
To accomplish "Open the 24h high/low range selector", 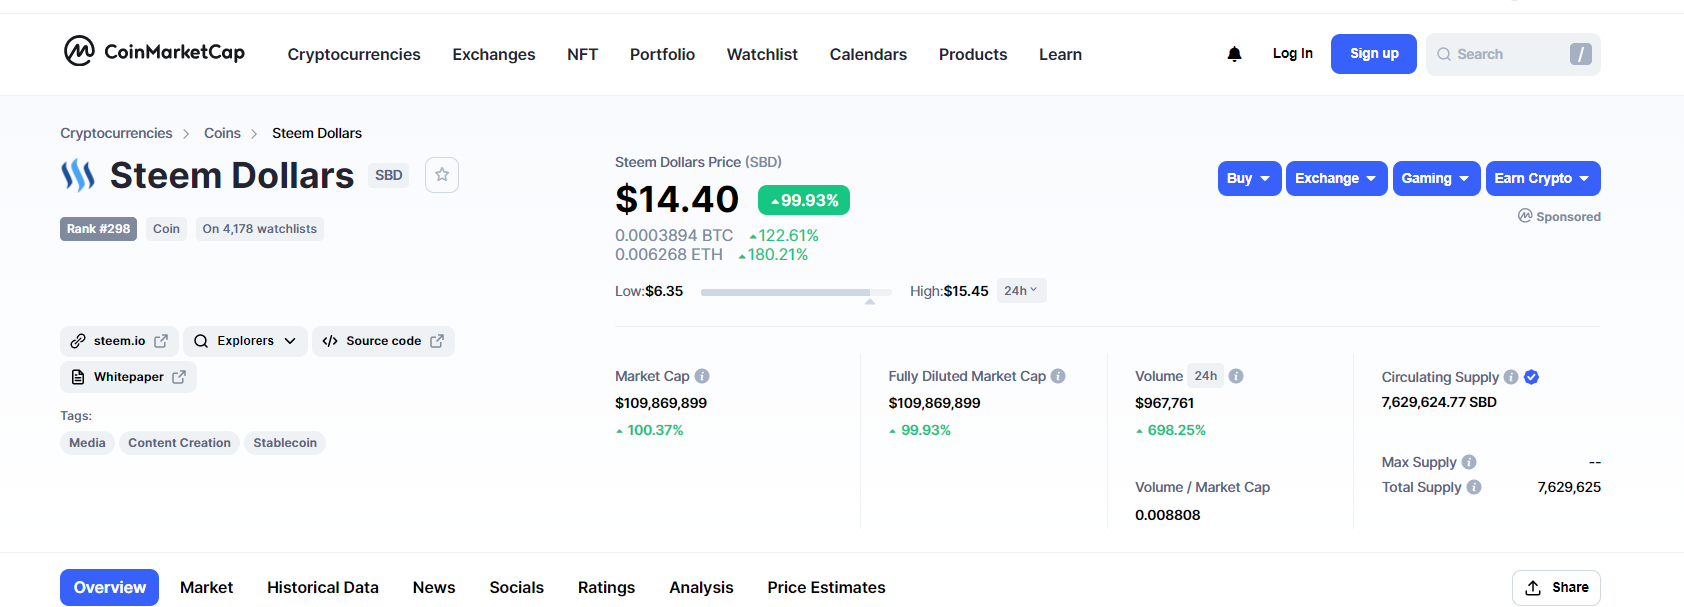I will [x=1021, y=291].
